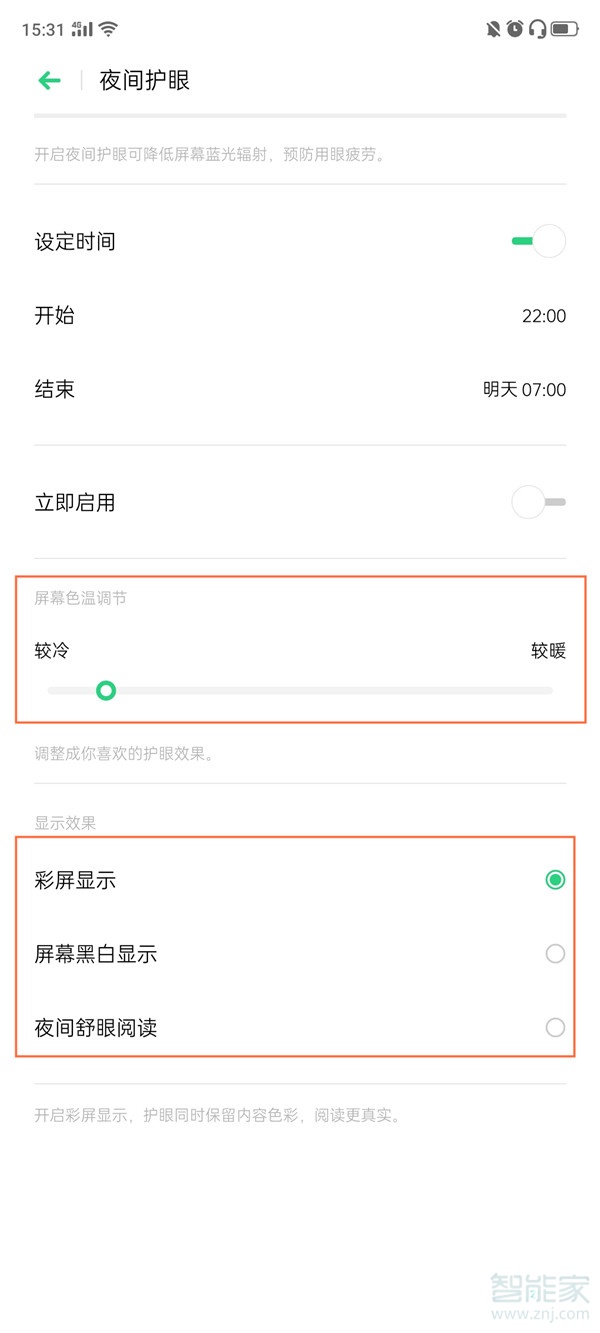600x1333 pixels.
Task: Tap the 较暖 warm label
Action: pyautogui.click(x=549, y=650)
